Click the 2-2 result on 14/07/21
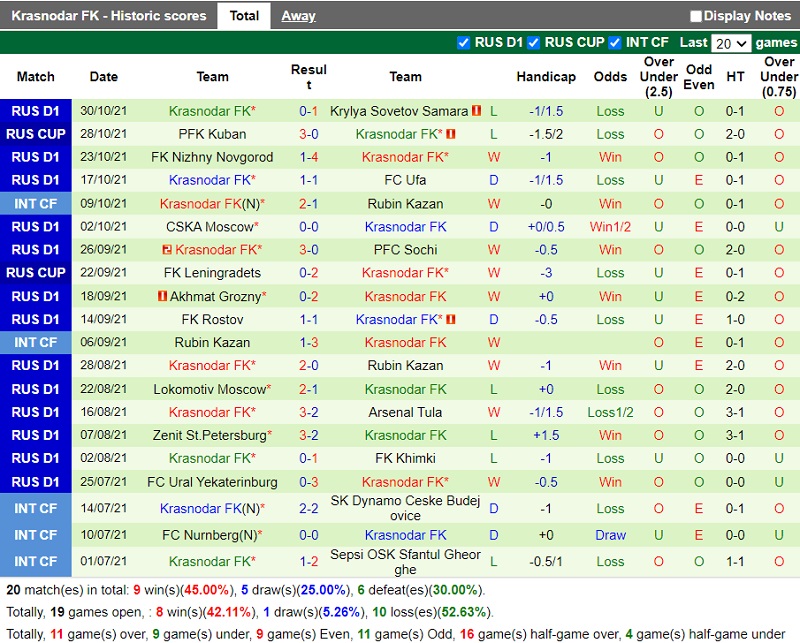 pos(309,508)
